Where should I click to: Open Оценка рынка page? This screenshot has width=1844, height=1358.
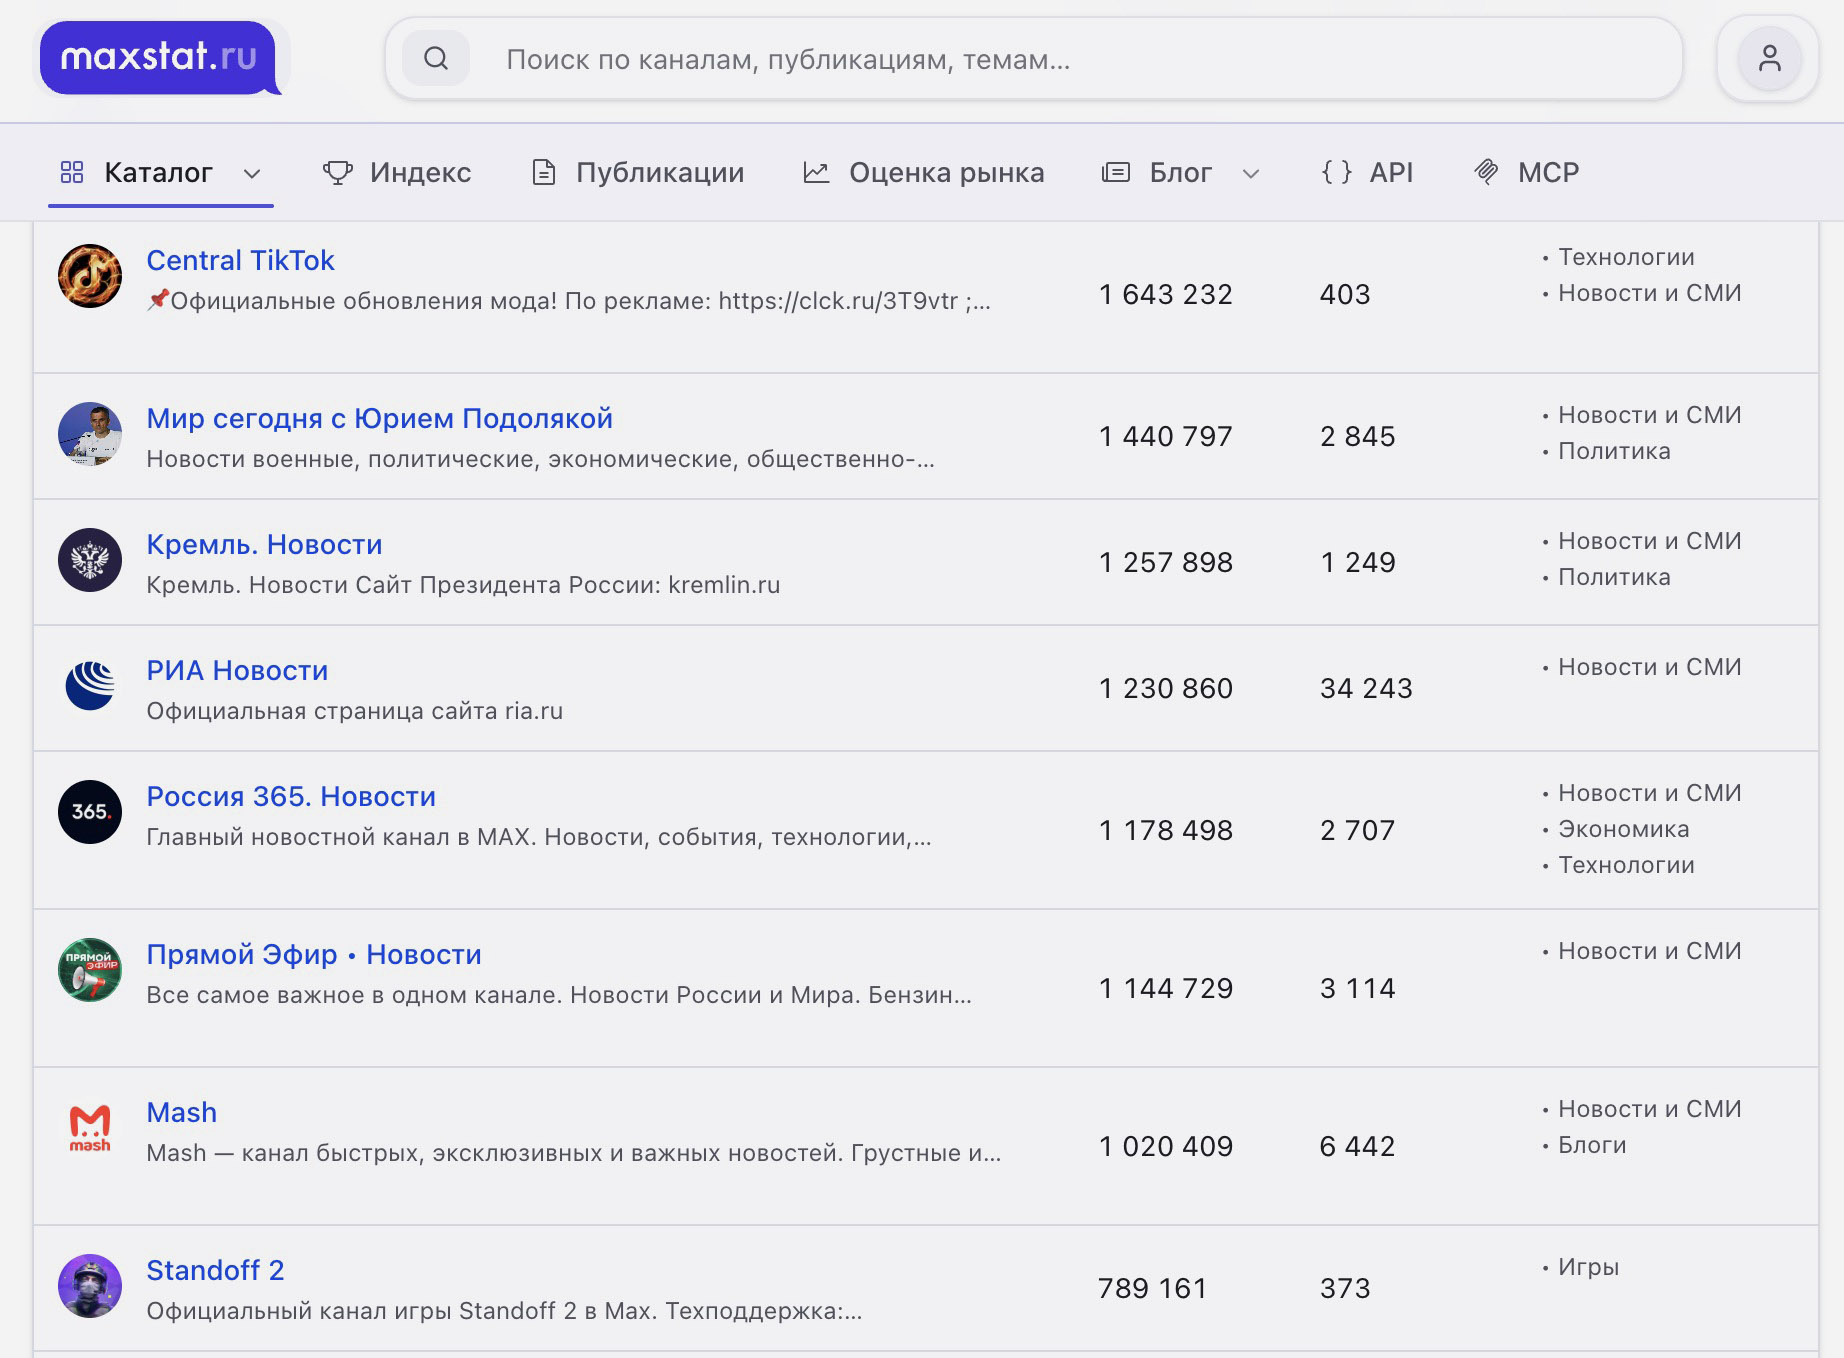pos(924,172)
